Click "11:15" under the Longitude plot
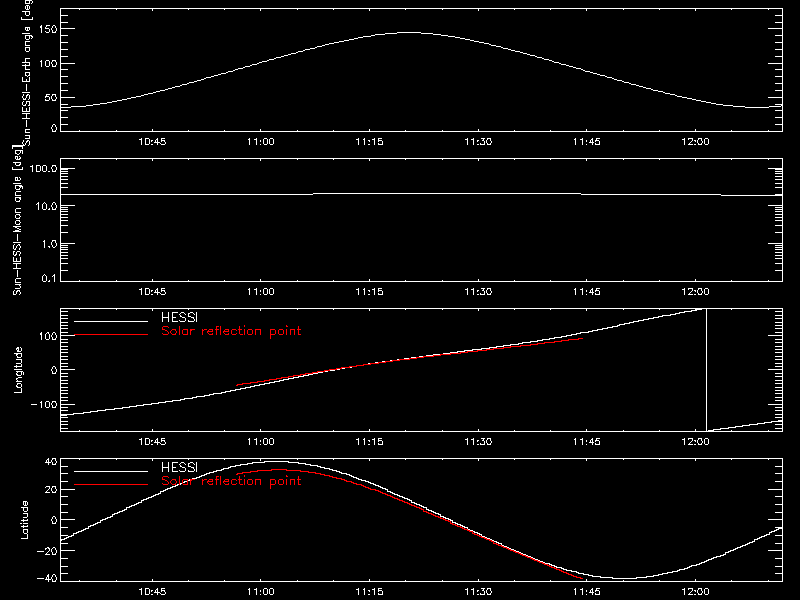 (x=369, y=442)
